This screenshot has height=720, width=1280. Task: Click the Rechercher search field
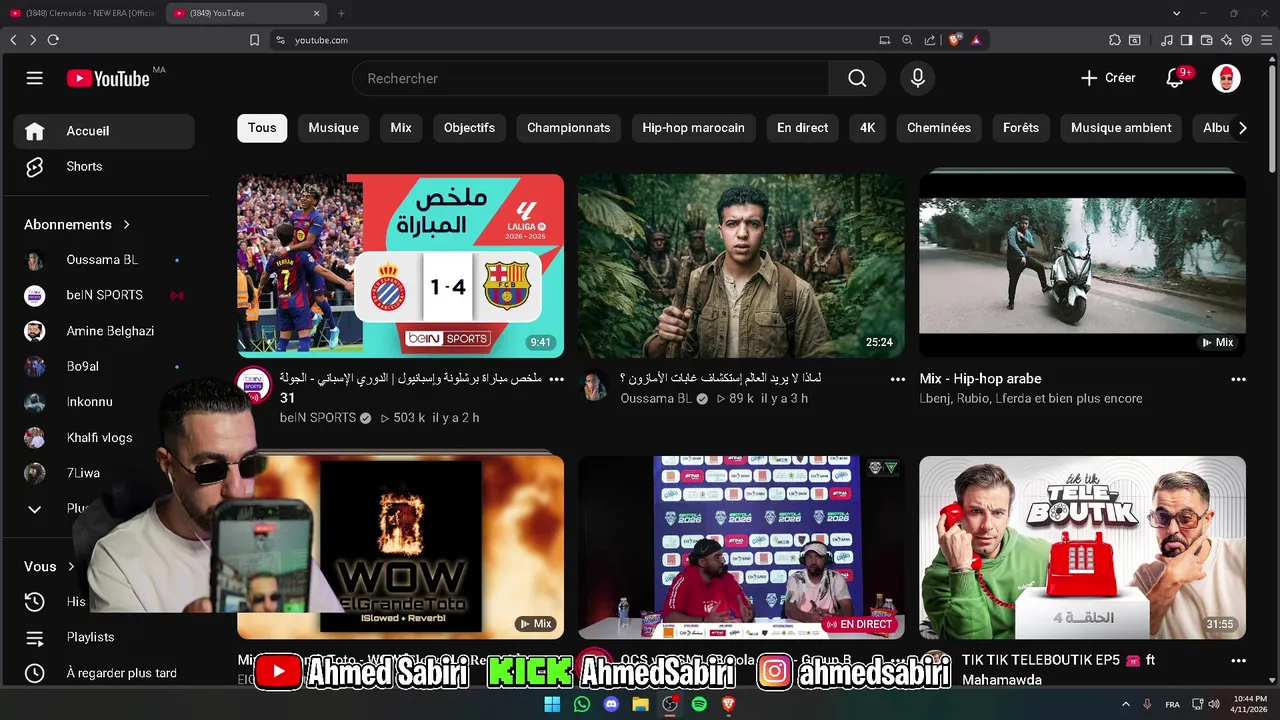pos(590,78)
